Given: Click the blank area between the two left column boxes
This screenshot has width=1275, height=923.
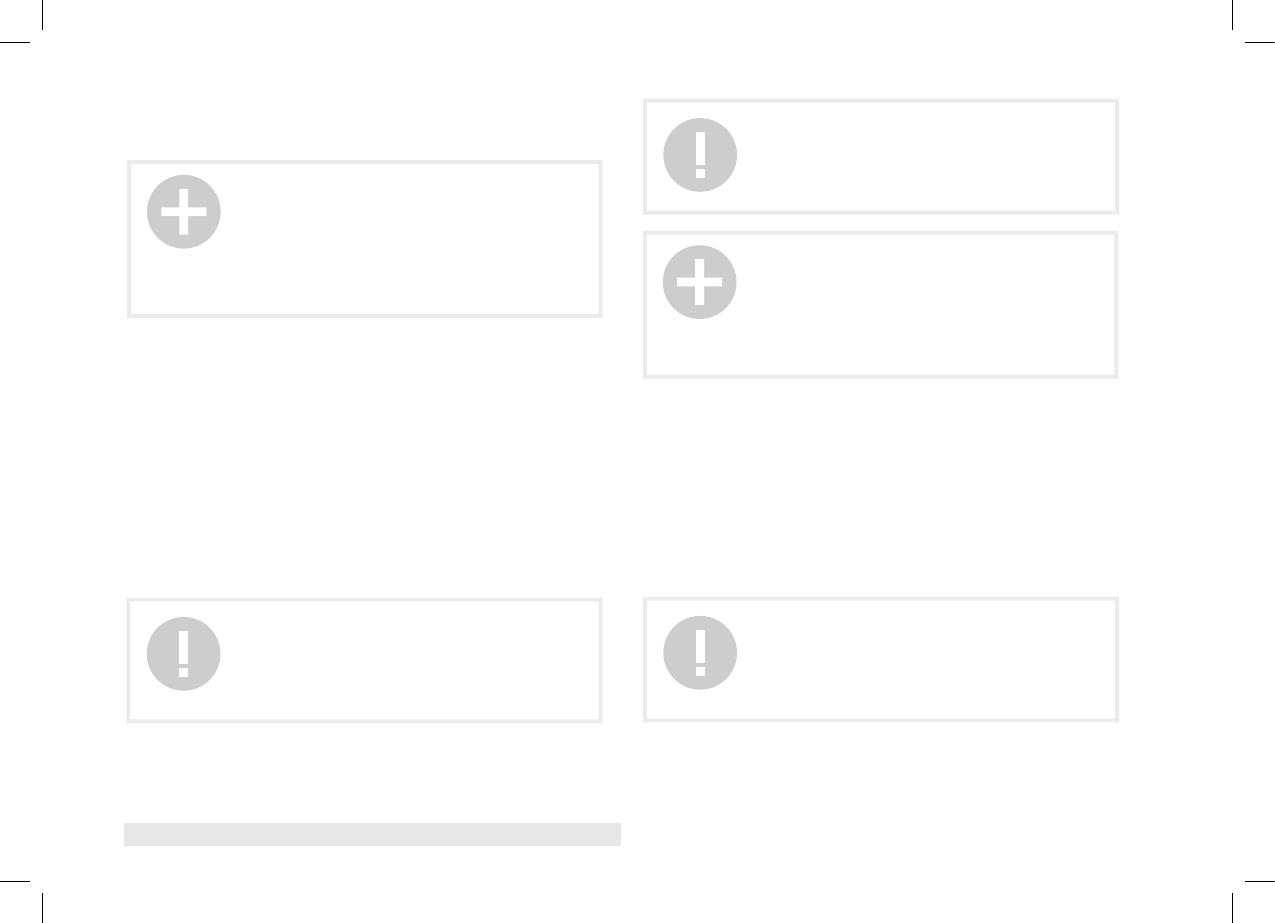Looking at the screenshot, I should click(364, 455).
